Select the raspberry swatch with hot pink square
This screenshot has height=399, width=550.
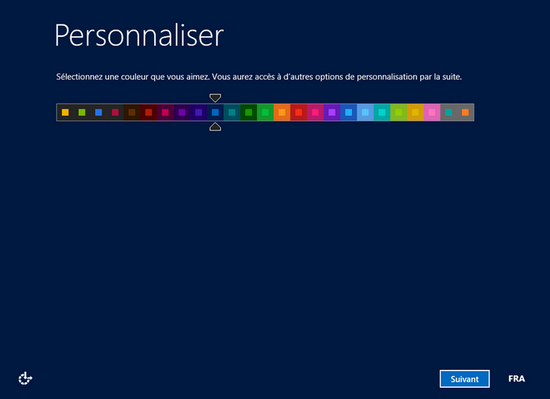pyautogui.click(x=315, y=112)
